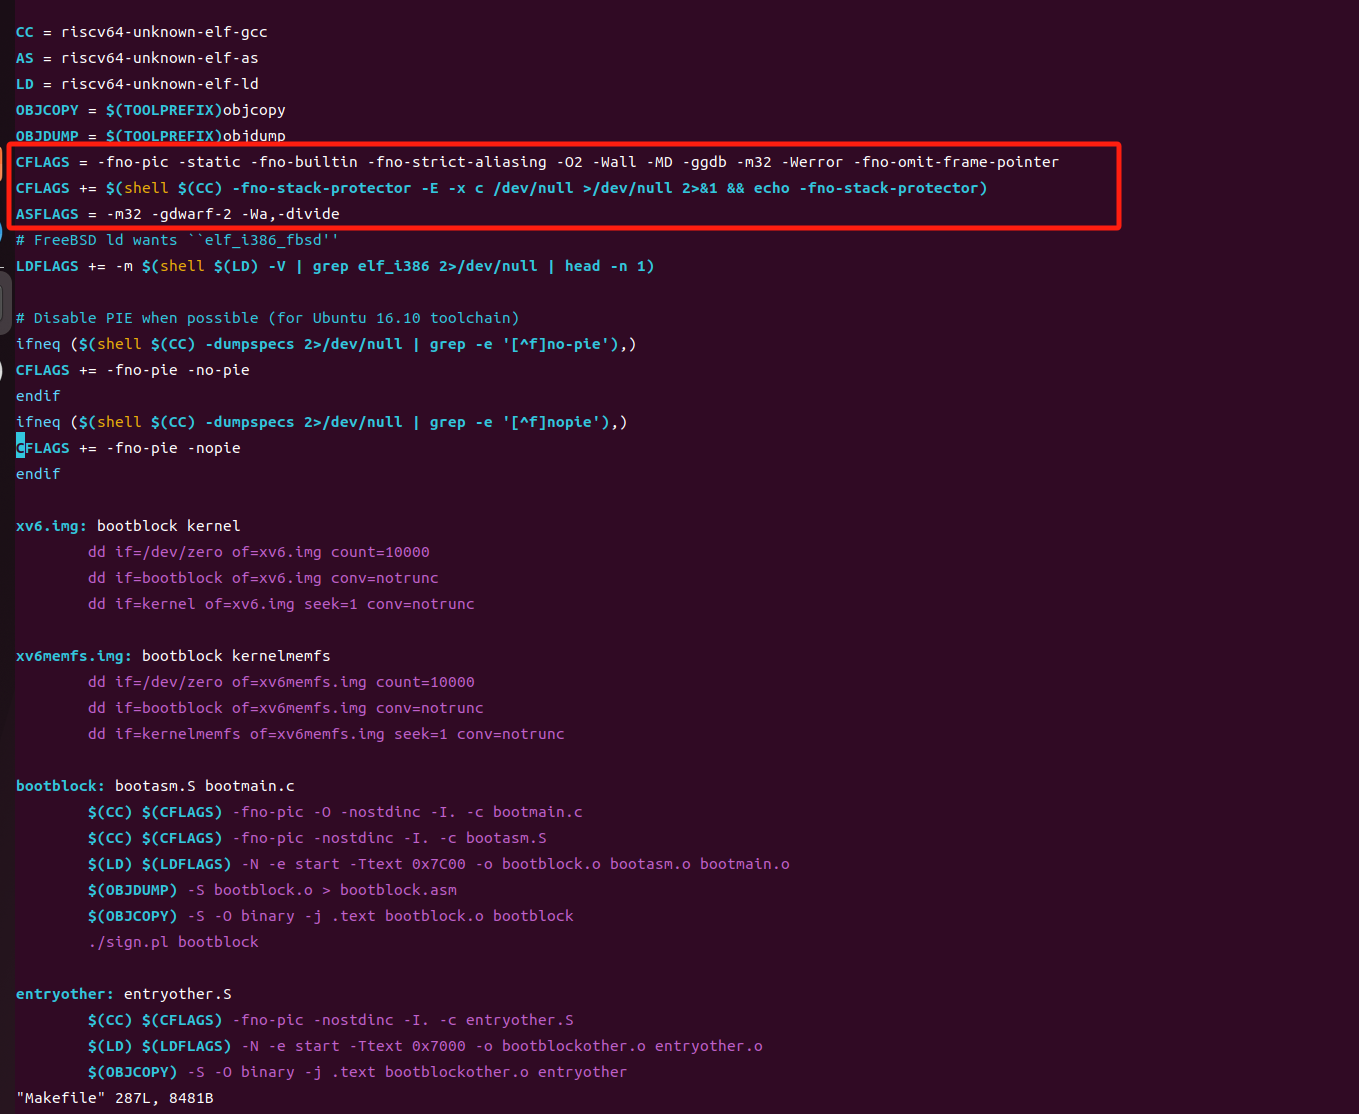The width and height of the screenshot is (1359, 1114).
Task: Click the compile line ending '-c entryother.S'
Action: (331, 1020)
